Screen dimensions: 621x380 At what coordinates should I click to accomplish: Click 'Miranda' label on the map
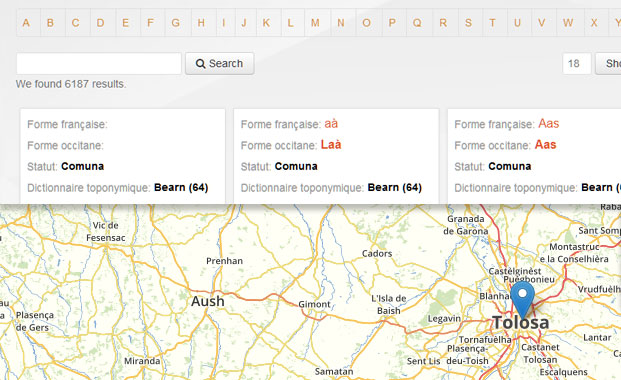142,361
